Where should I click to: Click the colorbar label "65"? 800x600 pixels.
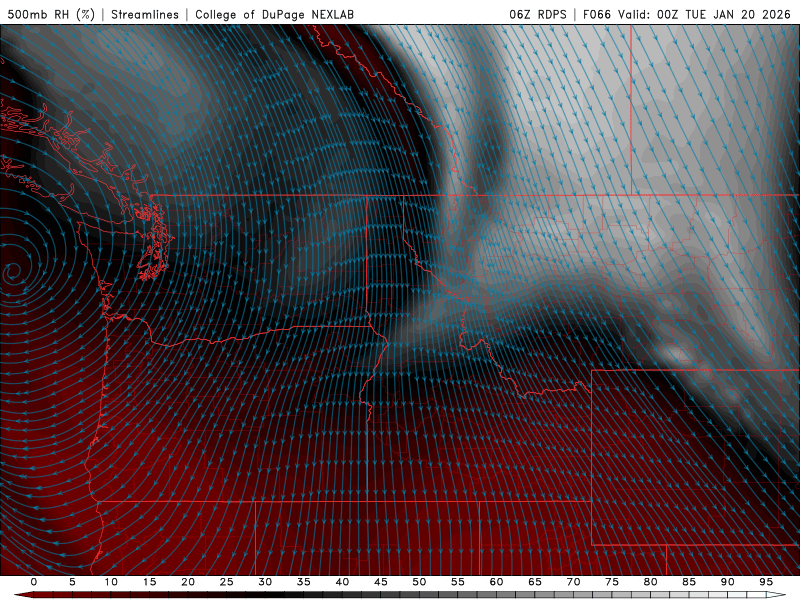[x=535, y=582]
